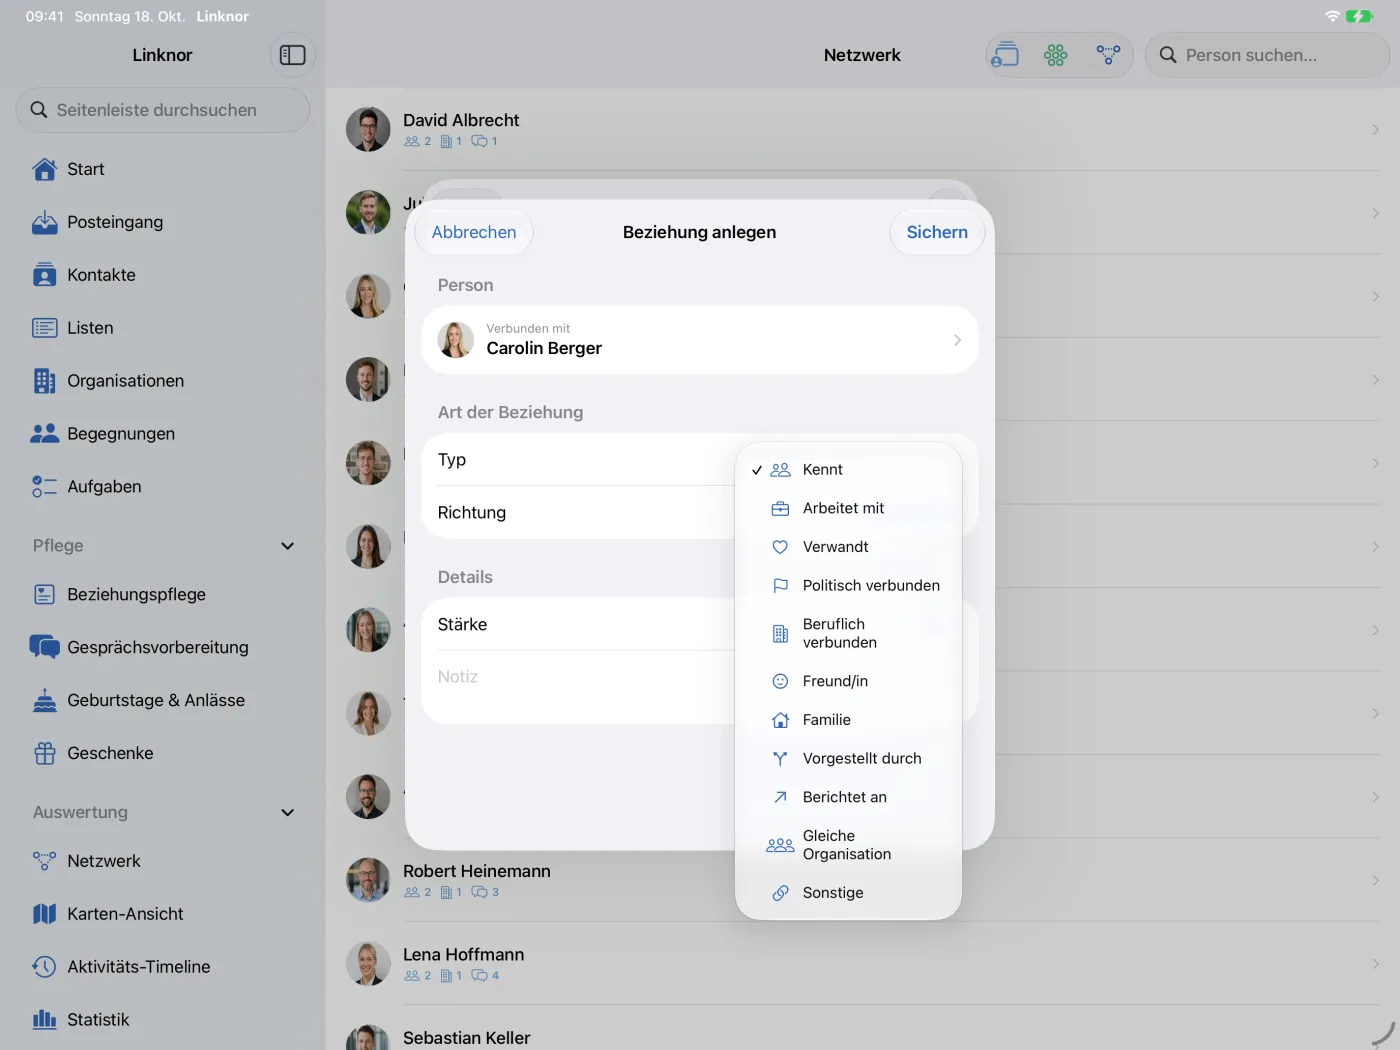Click the Kontakte sidebar icon
1400x1050 pixels.
pos(45,275)
